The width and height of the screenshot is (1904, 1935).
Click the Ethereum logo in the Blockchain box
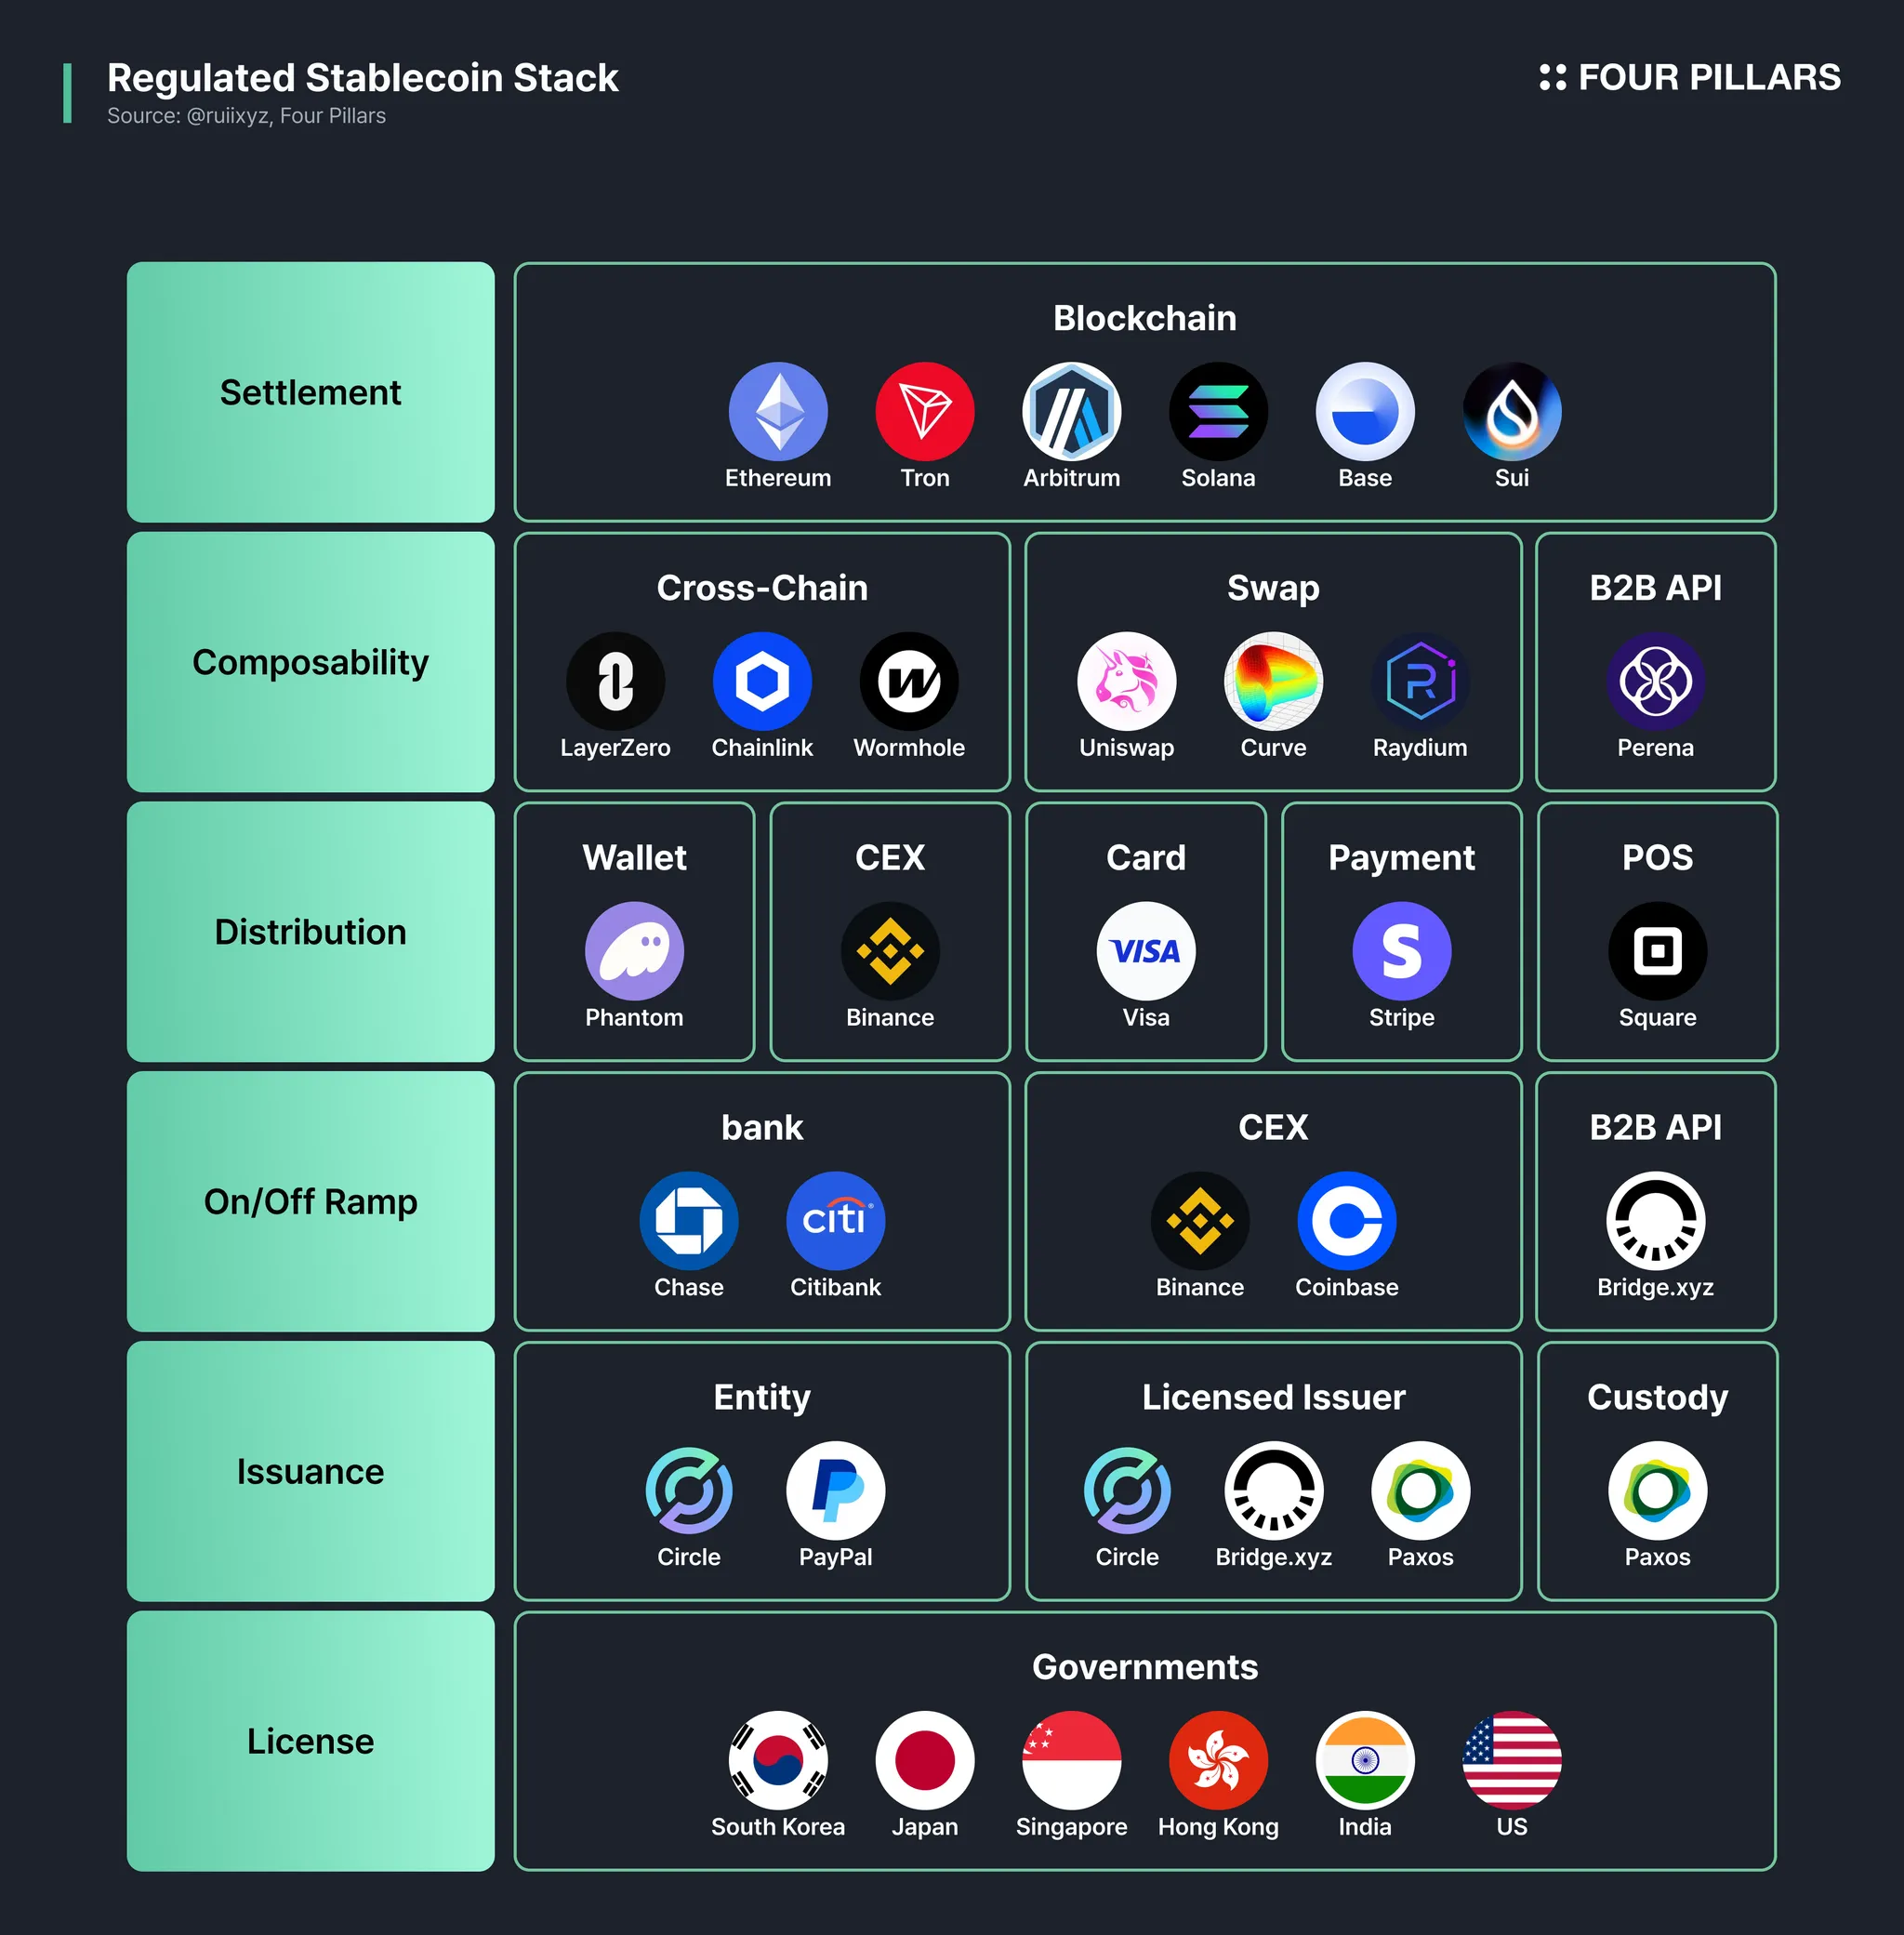point(778,411)
